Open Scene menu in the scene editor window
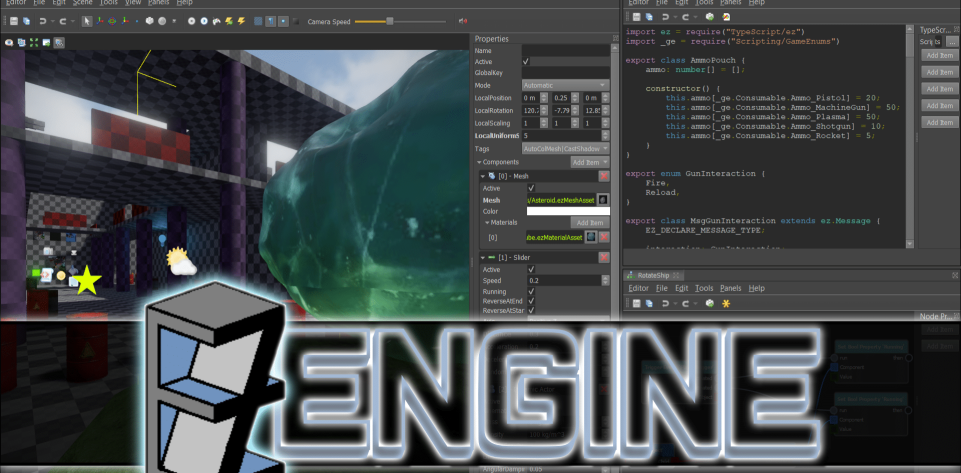961x473 pixels. [x=82, y=2]
